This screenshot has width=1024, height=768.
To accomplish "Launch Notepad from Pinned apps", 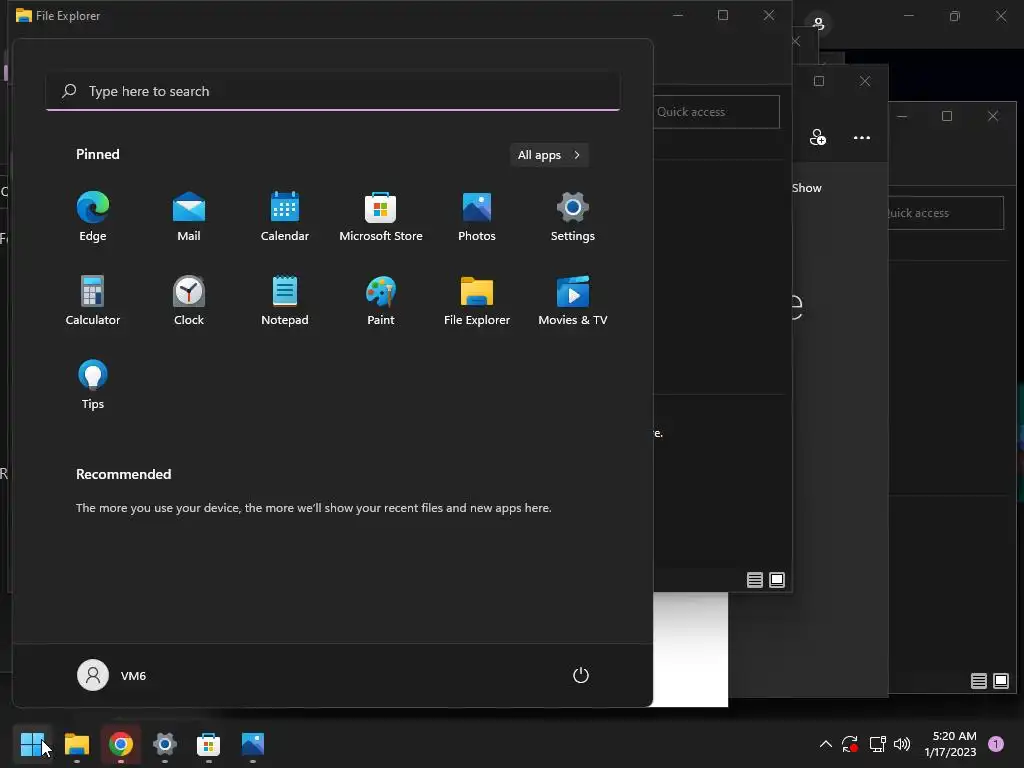I will click(x=285, y=301).
